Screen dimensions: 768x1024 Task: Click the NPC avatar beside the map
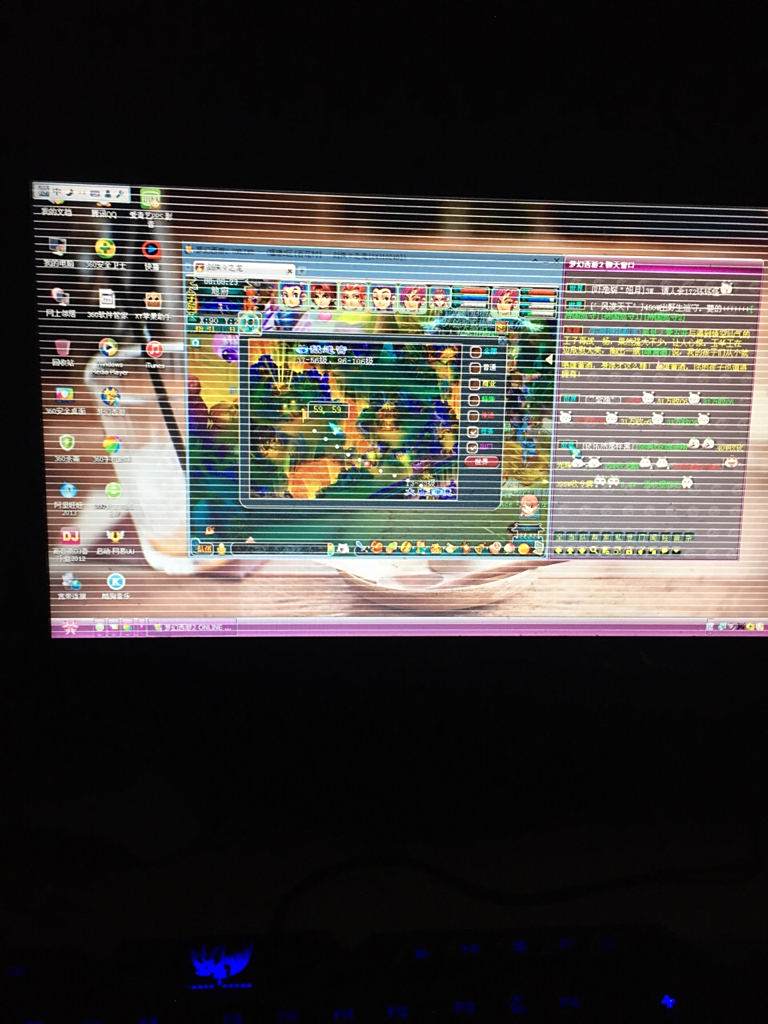(x=528, y=505)
